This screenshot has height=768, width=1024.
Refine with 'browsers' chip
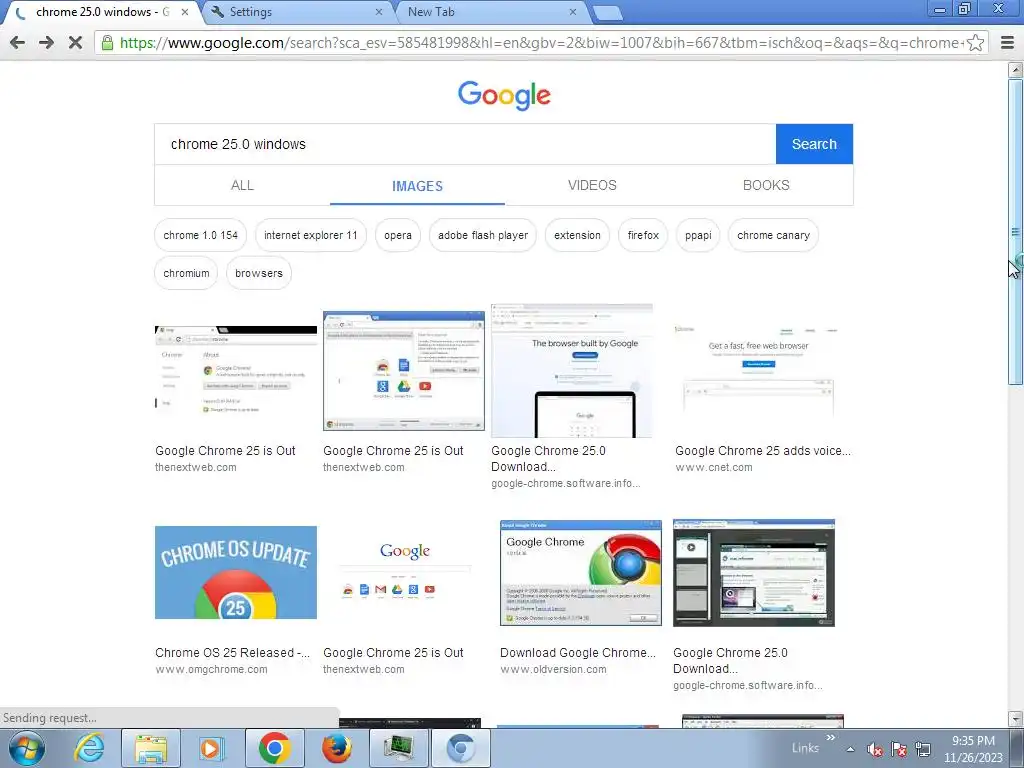coord(259,273)
